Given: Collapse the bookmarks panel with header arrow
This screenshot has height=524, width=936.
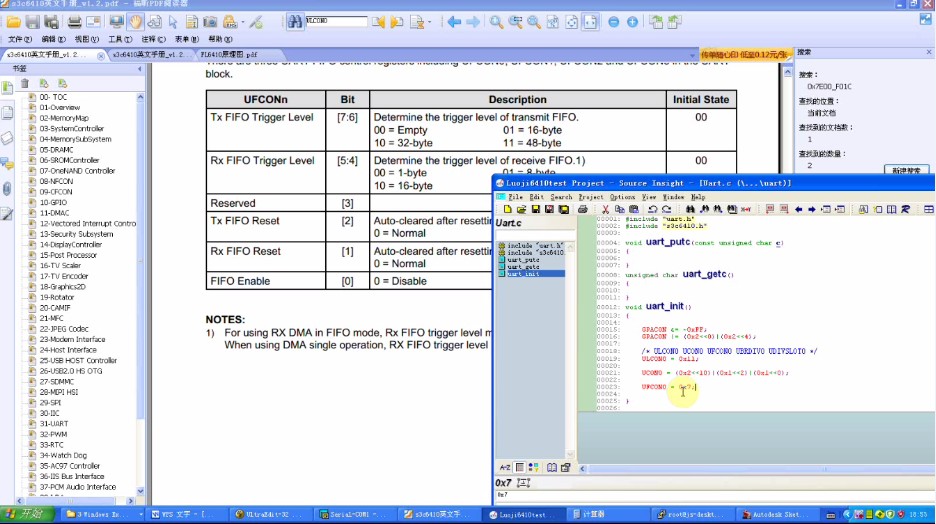Looking at the screenshot, I should click(140, 69).
